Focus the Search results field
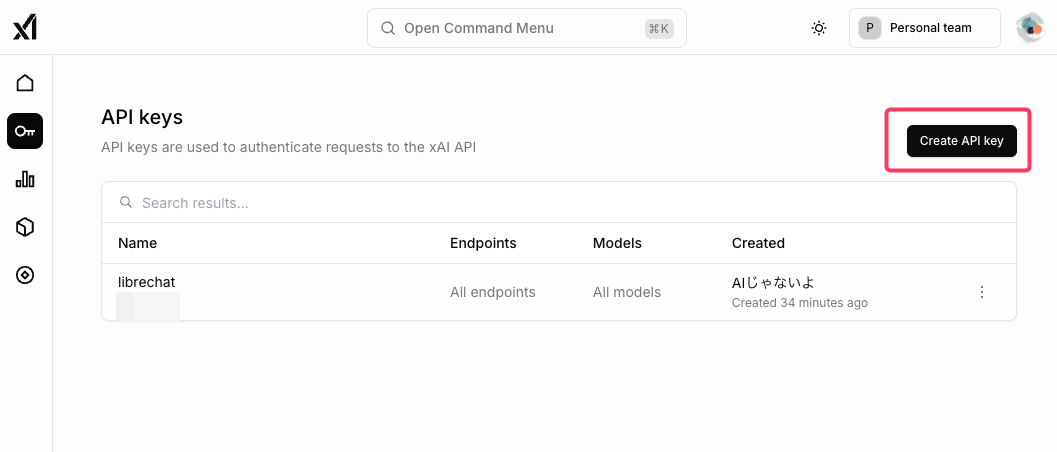Image resolution: width=1057 pixels, height=452 pixels. click(x=560, y=203)
